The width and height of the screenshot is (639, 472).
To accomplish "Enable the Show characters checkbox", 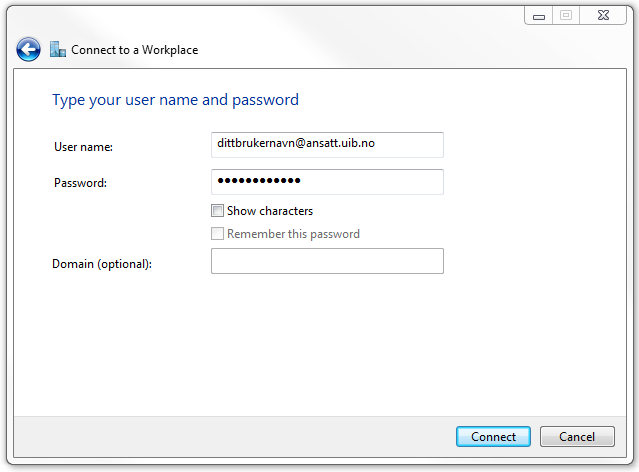I will pyautogui.click(x=217, y=211).
